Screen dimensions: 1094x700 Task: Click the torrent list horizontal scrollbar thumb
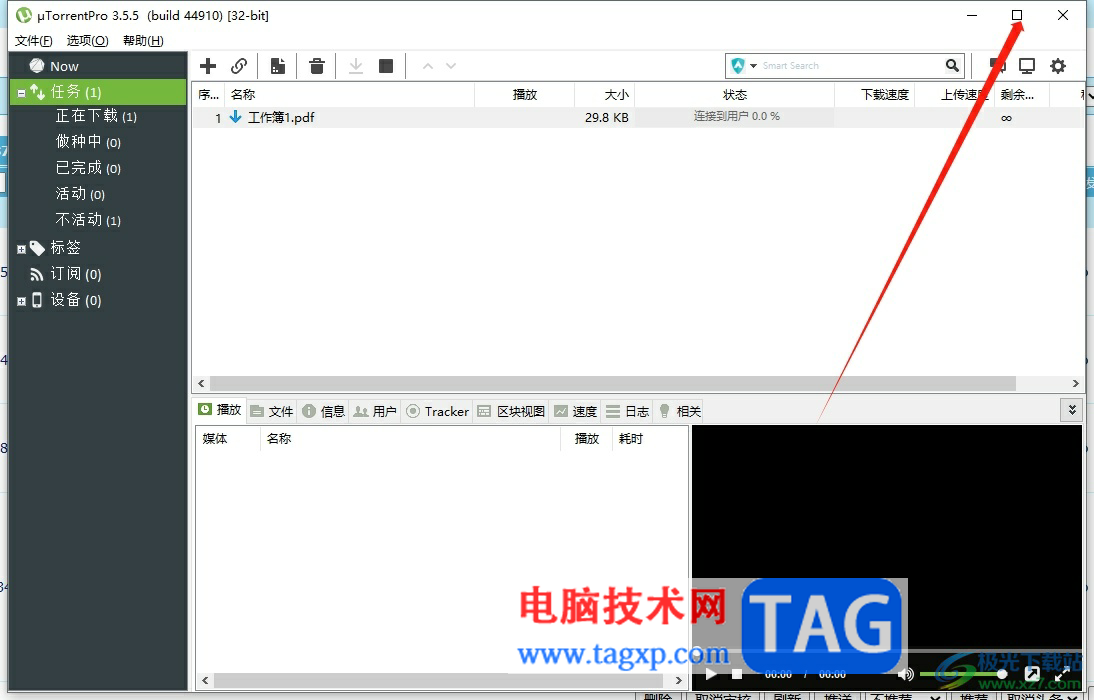pos(613,383)
